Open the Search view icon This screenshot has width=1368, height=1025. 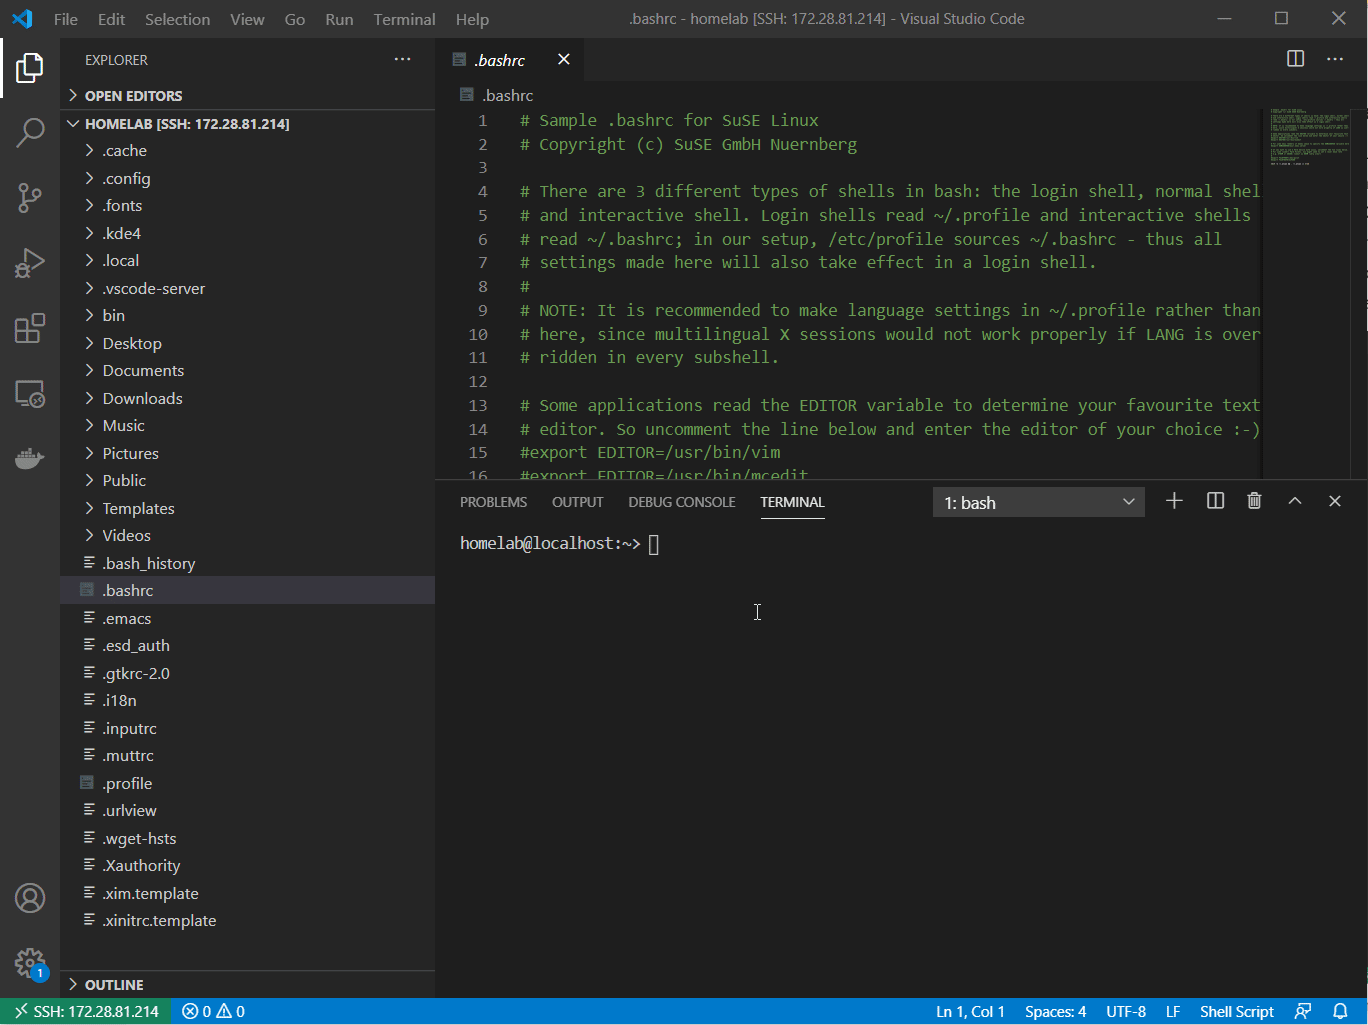[30, 132]
